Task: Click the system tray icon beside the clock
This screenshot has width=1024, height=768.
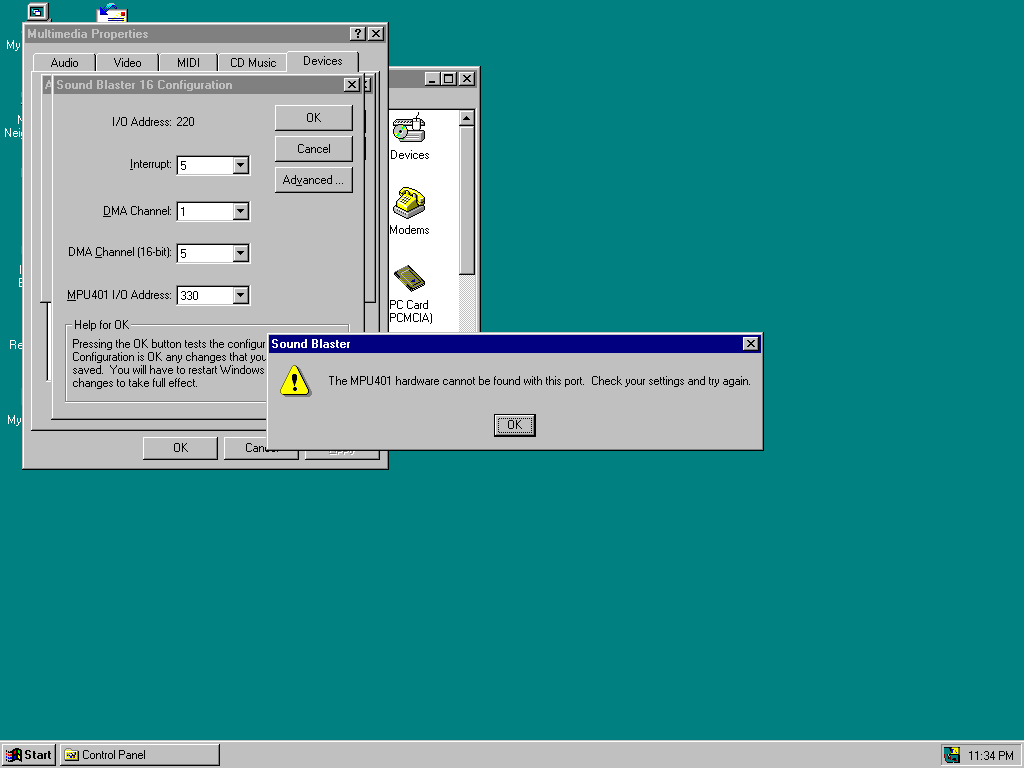Action: click(x=952, y=755)
